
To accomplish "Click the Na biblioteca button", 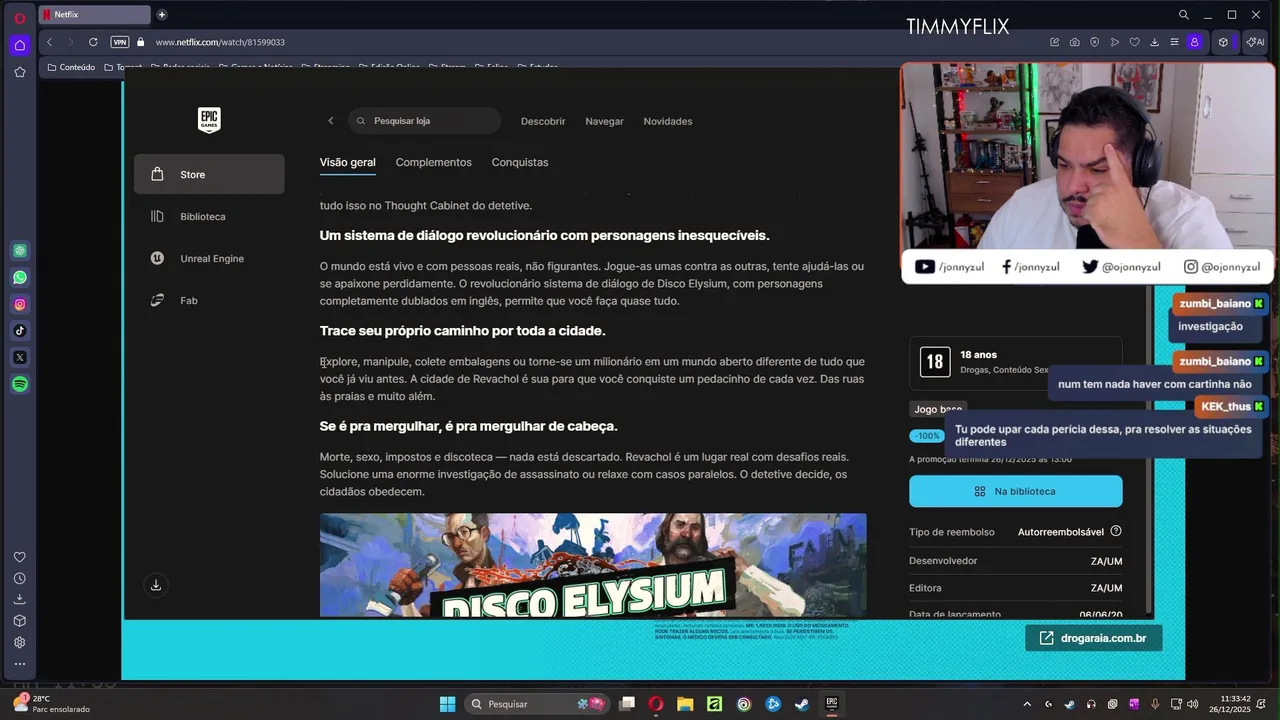I will (1015, 491).
